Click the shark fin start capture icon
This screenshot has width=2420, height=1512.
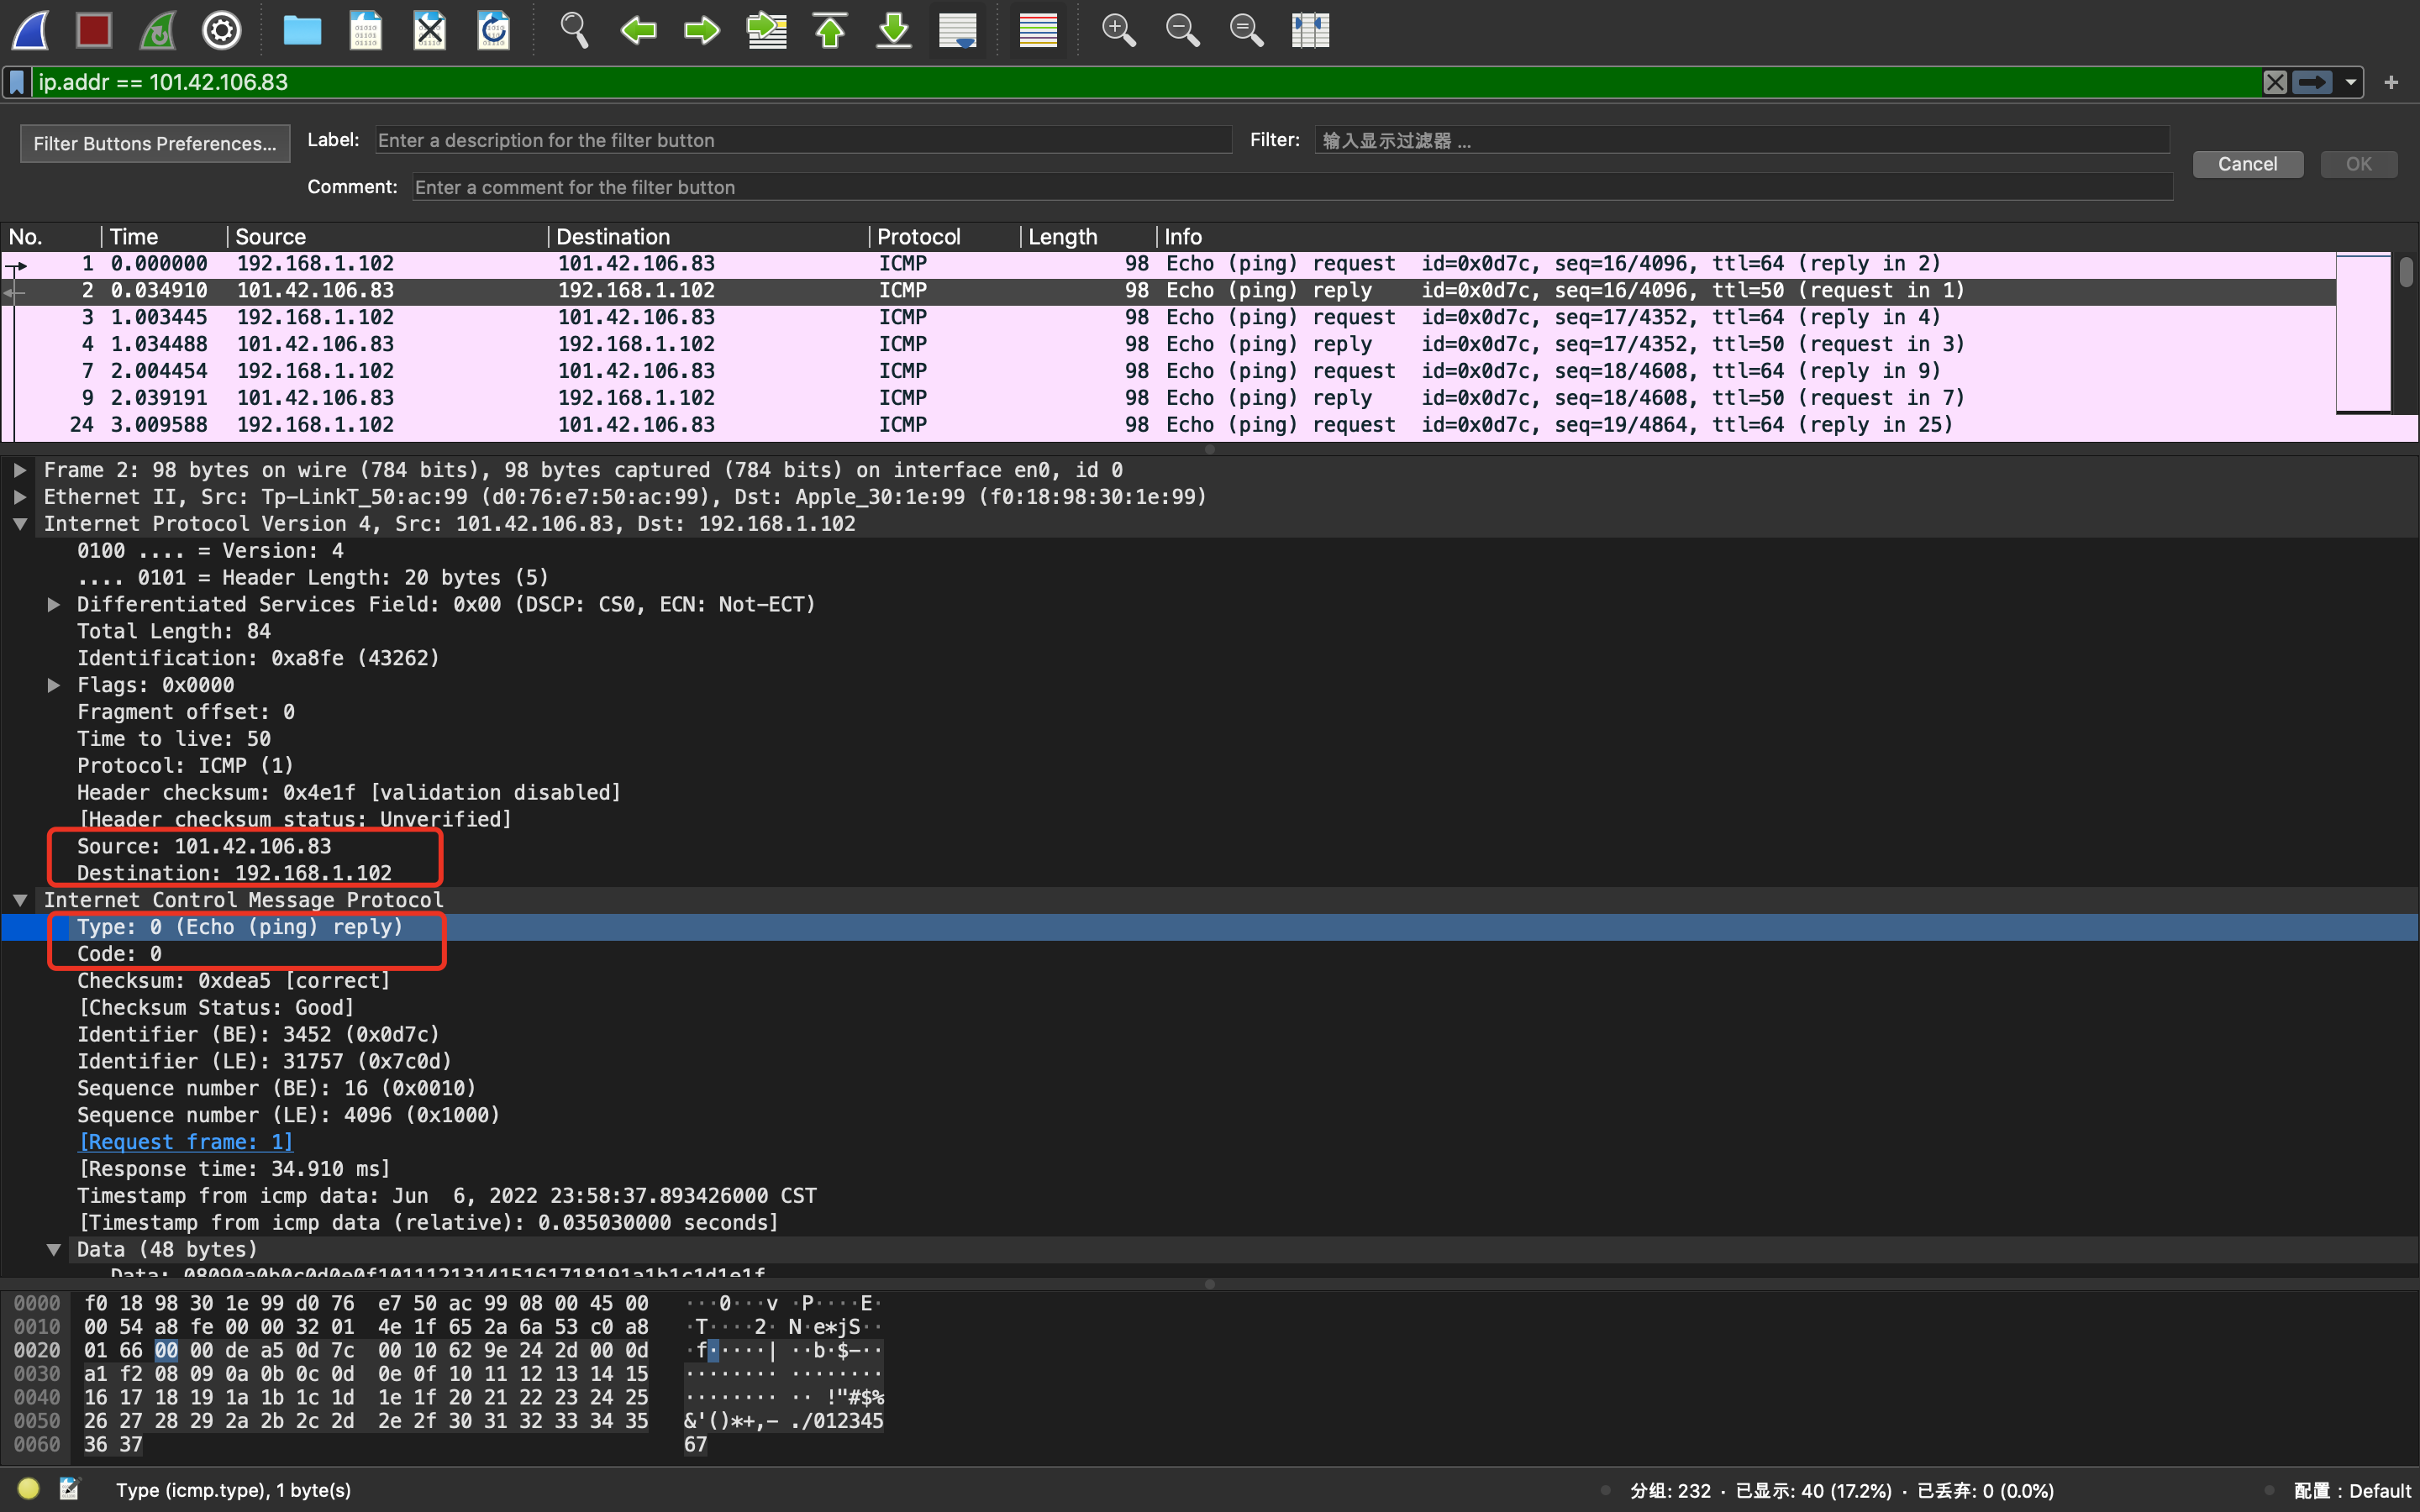click(30, 31)
